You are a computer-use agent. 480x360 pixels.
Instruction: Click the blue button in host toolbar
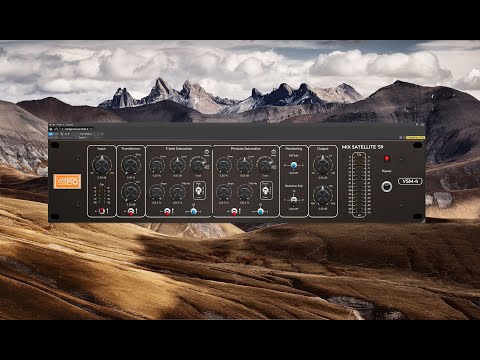click(51, 134)
